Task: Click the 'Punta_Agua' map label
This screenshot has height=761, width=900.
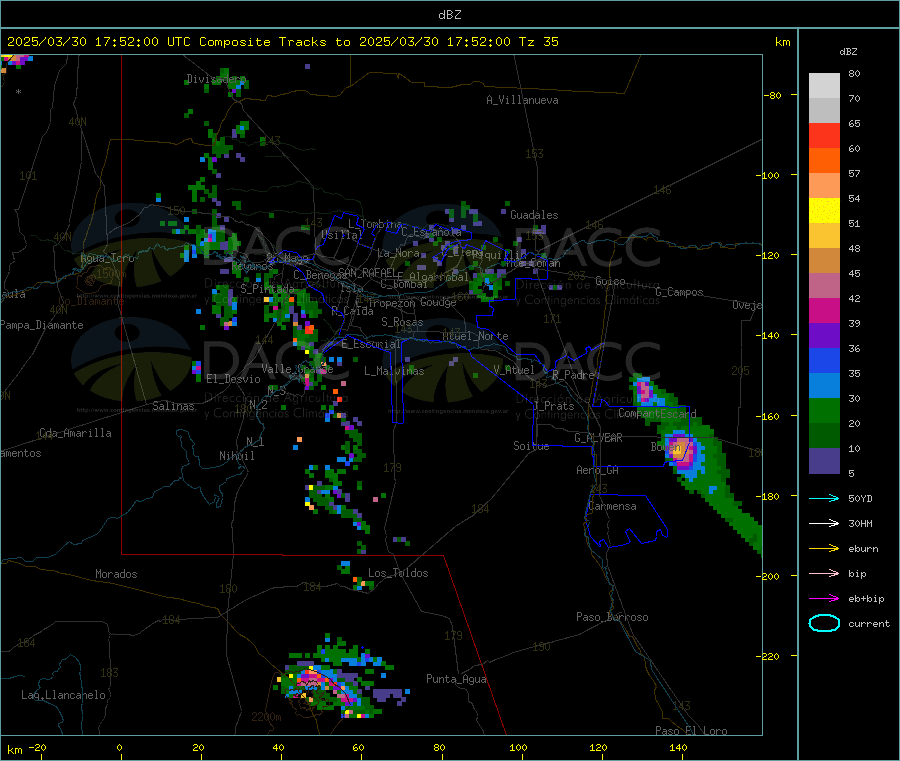Action: (456, 679)
